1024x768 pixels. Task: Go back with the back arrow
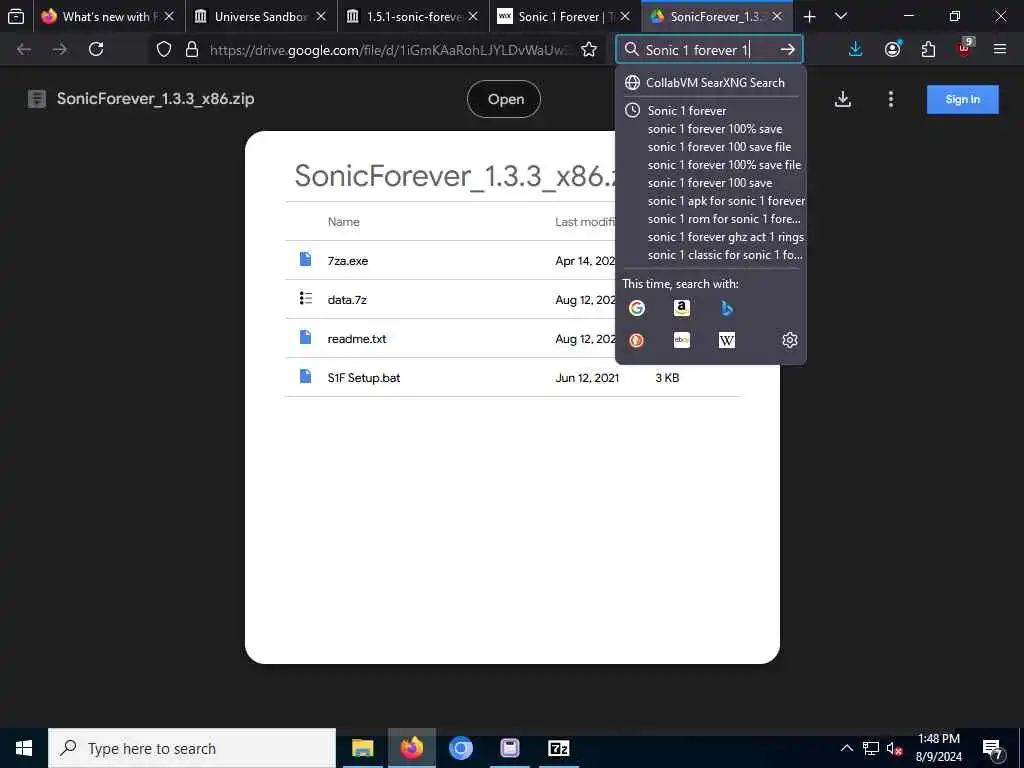pos(24,49)
